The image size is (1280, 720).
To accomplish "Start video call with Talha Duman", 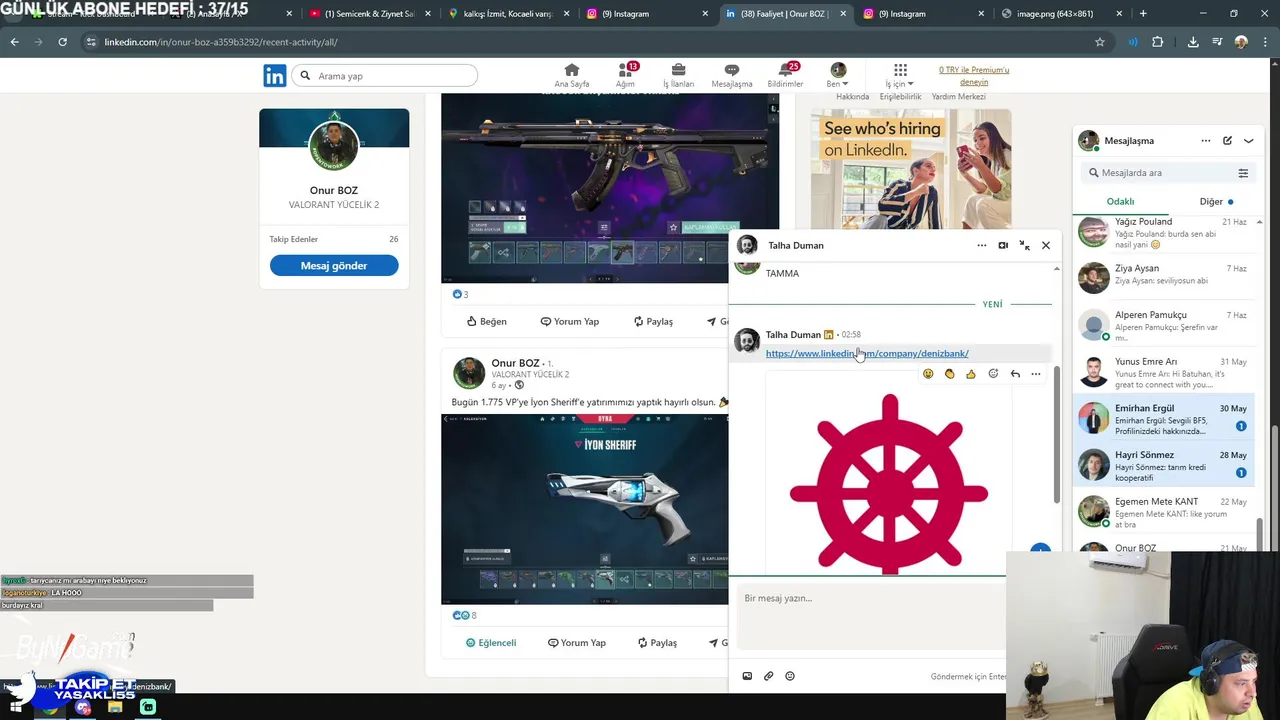I will pos(1003,245).
